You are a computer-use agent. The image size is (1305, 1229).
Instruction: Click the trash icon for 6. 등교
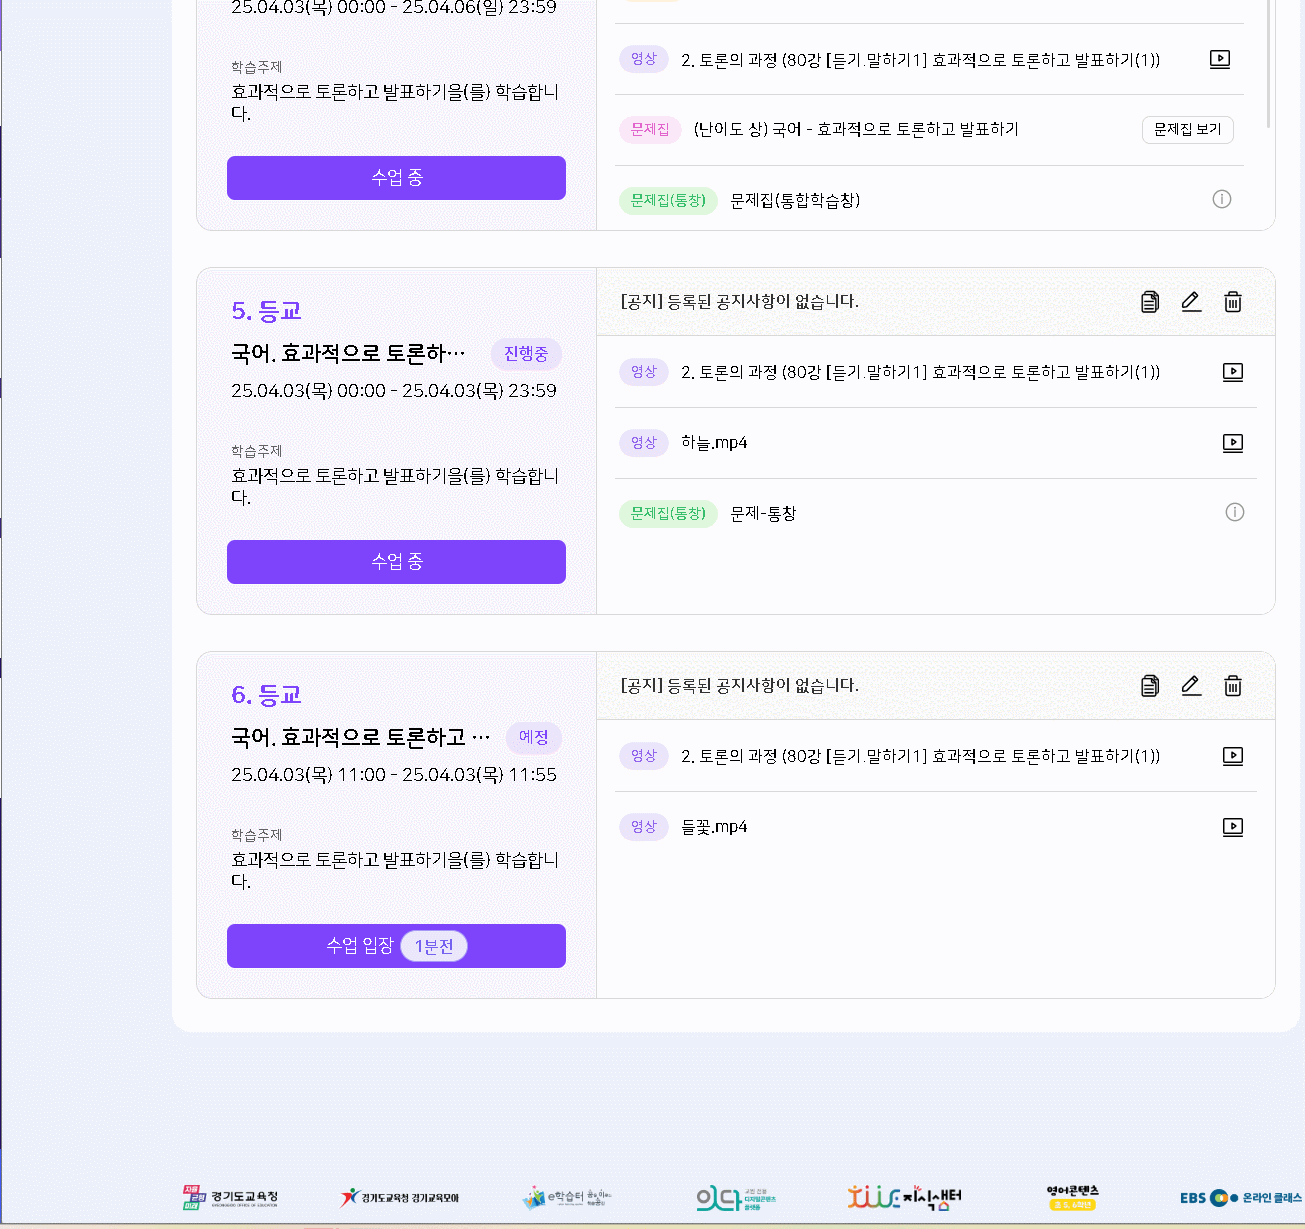pyautogui.click(x=1233, y=686)
